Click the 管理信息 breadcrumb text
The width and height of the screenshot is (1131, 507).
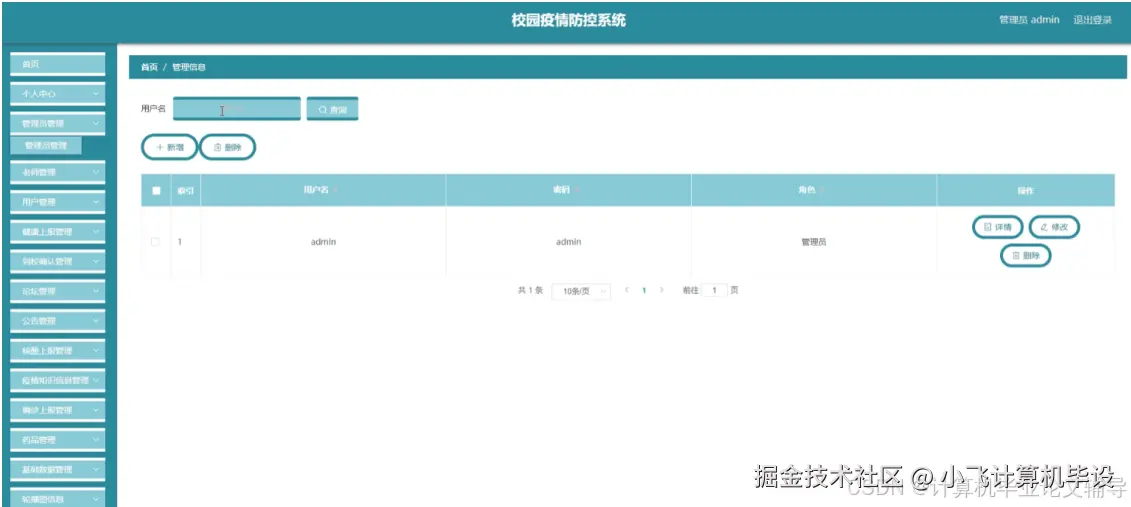click(188, 67)
